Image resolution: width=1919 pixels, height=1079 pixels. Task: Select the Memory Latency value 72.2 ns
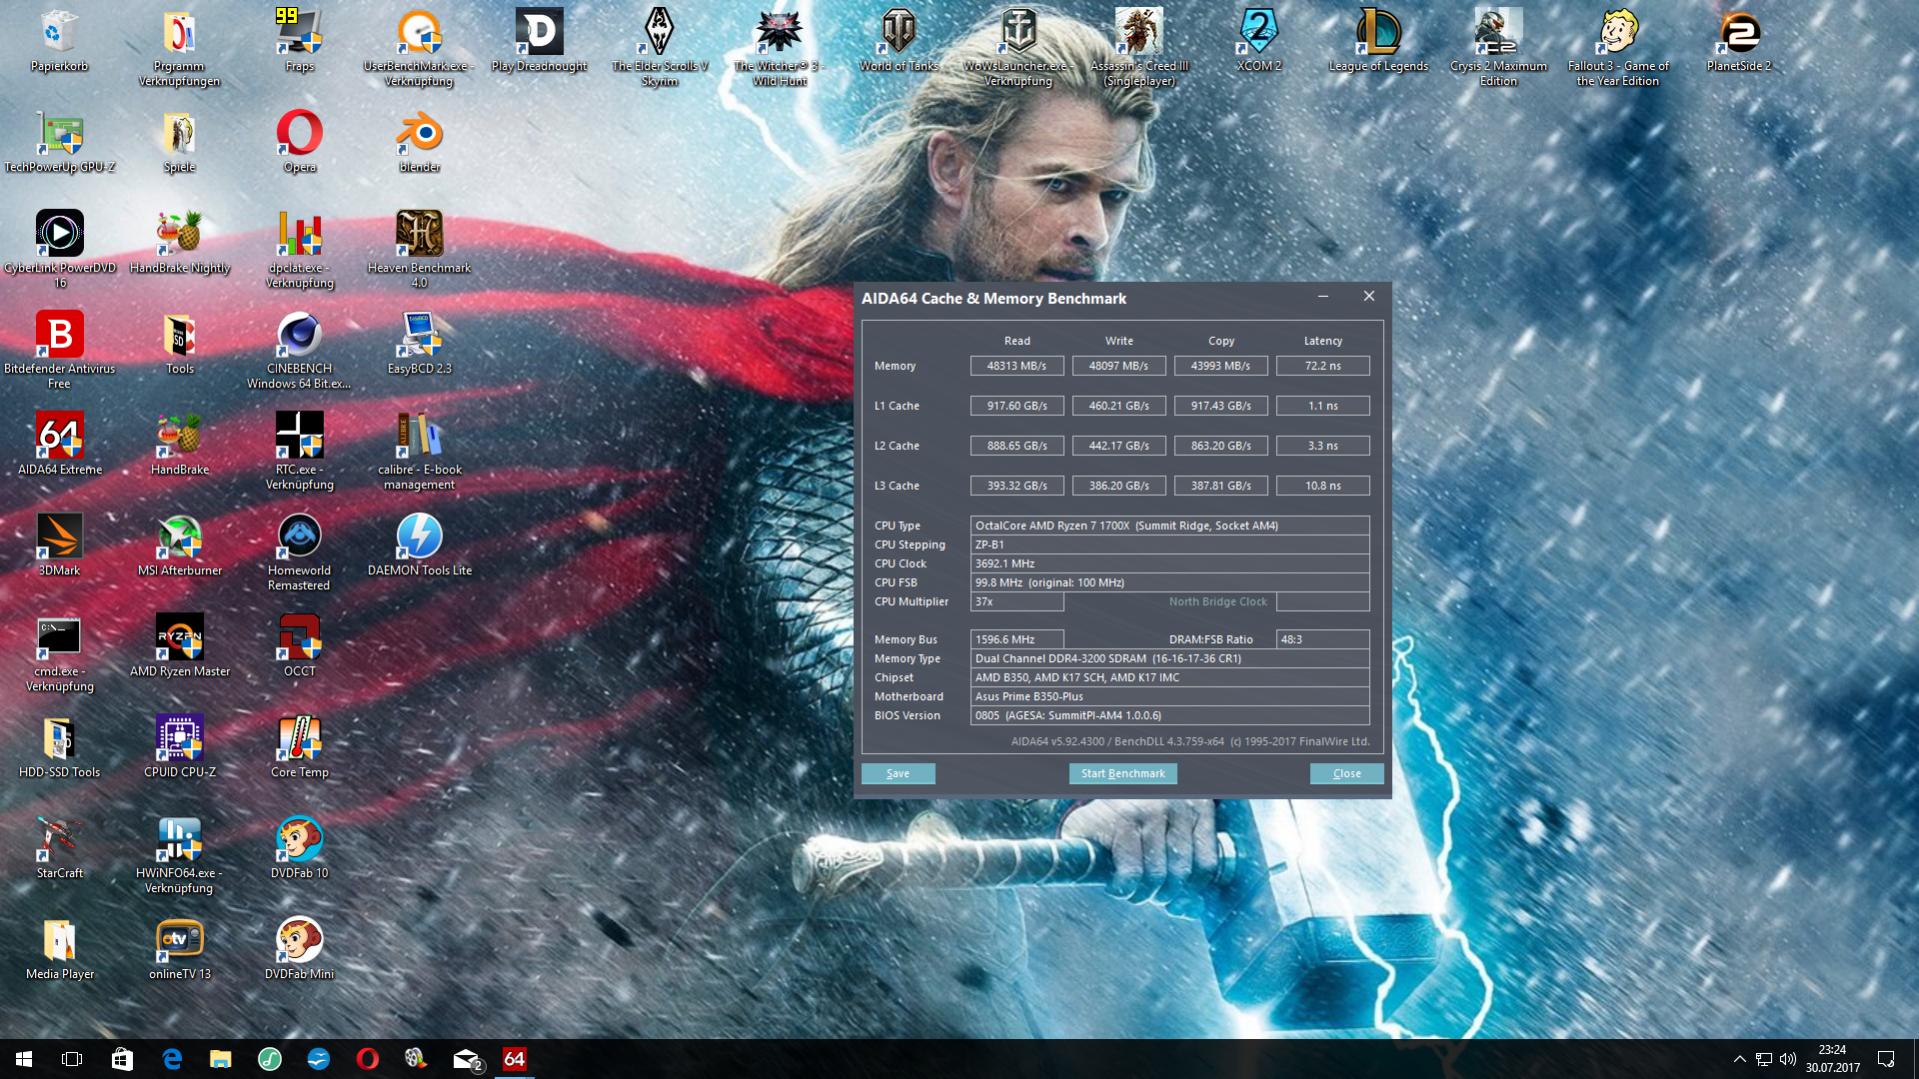pos(1322,366)
